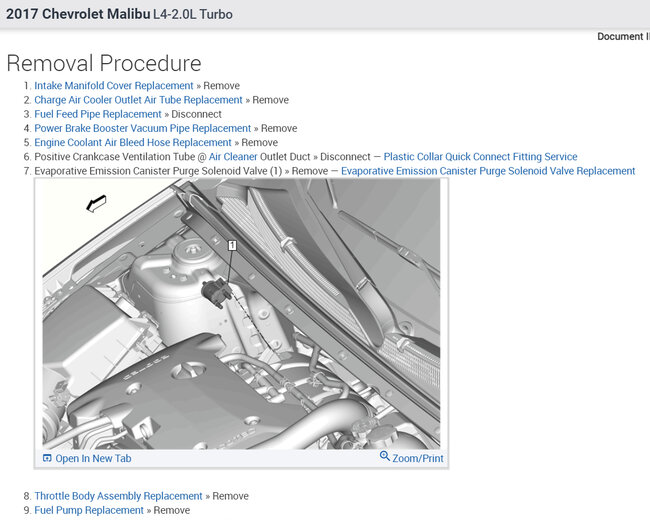Click the Zoom/Print text link
650x520 pixels.
coord(418,459)
